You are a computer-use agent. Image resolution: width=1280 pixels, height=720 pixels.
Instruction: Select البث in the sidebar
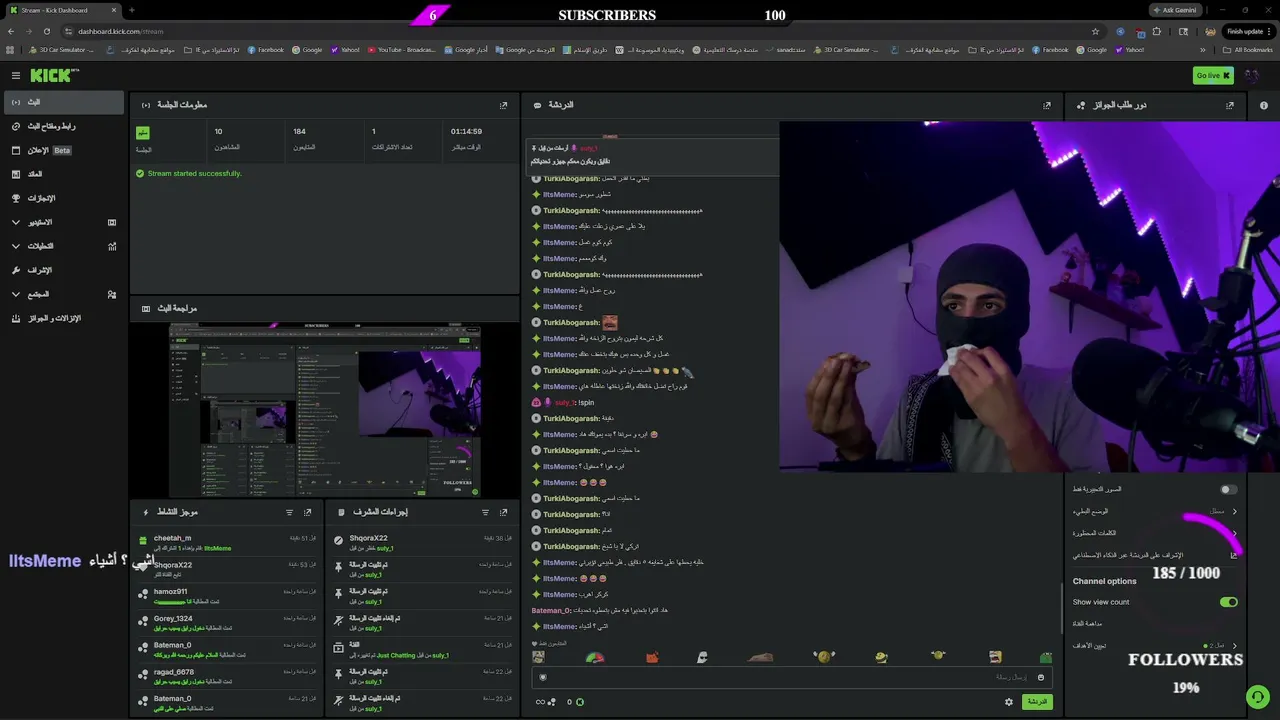pos(62,102)
